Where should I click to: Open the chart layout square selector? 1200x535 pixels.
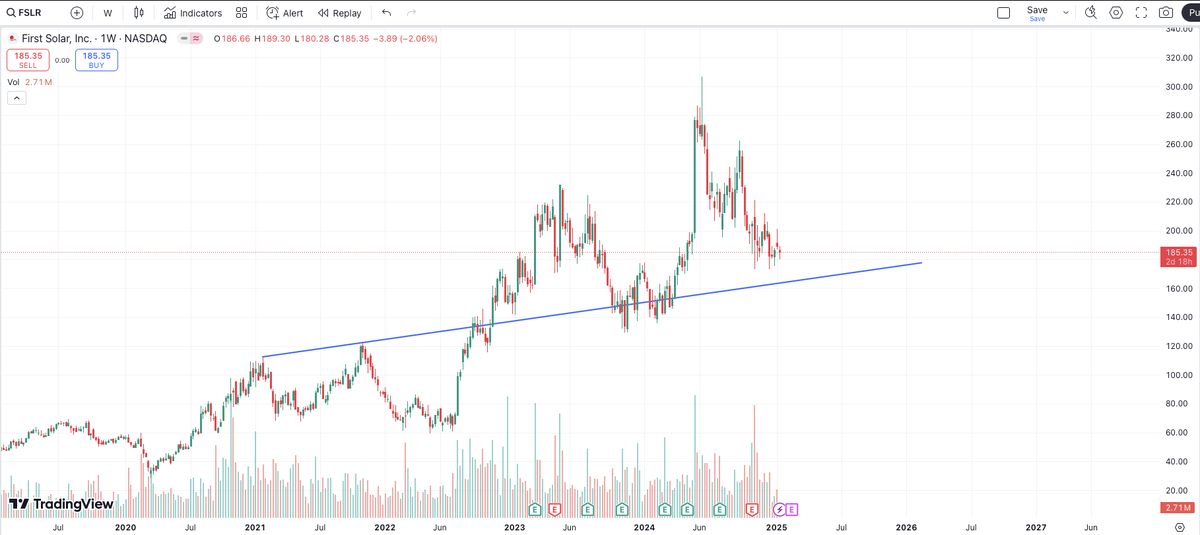1004,13
